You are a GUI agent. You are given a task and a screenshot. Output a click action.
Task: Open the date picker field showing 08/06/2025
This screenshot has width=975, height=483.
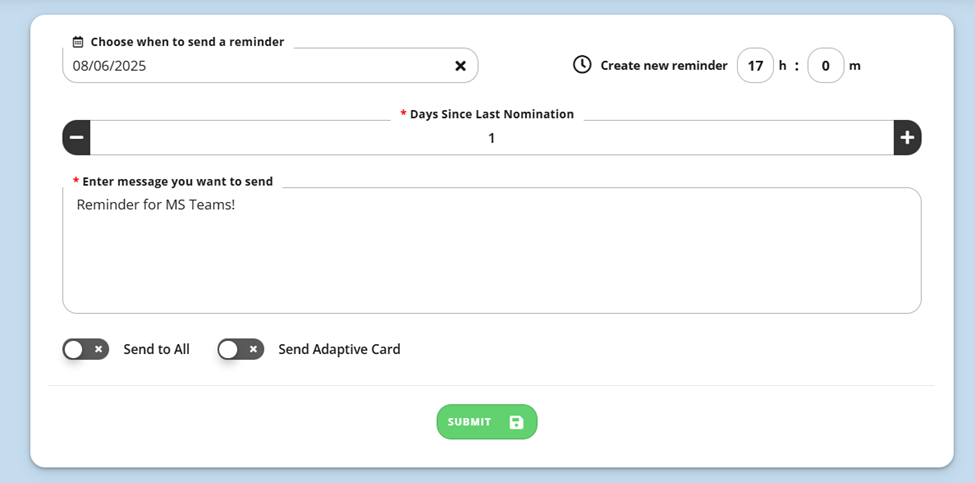tap(270, 65)
